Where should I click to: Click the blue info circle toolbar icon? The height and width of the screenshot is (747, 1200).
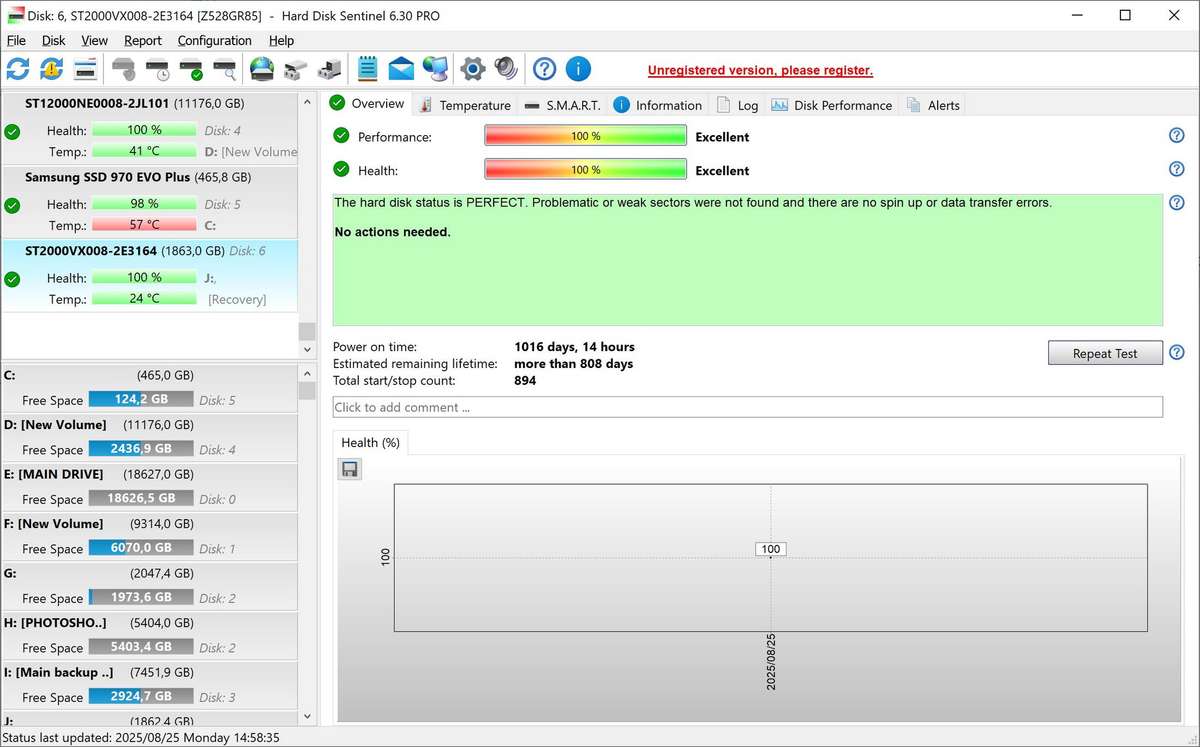[578, 69]
